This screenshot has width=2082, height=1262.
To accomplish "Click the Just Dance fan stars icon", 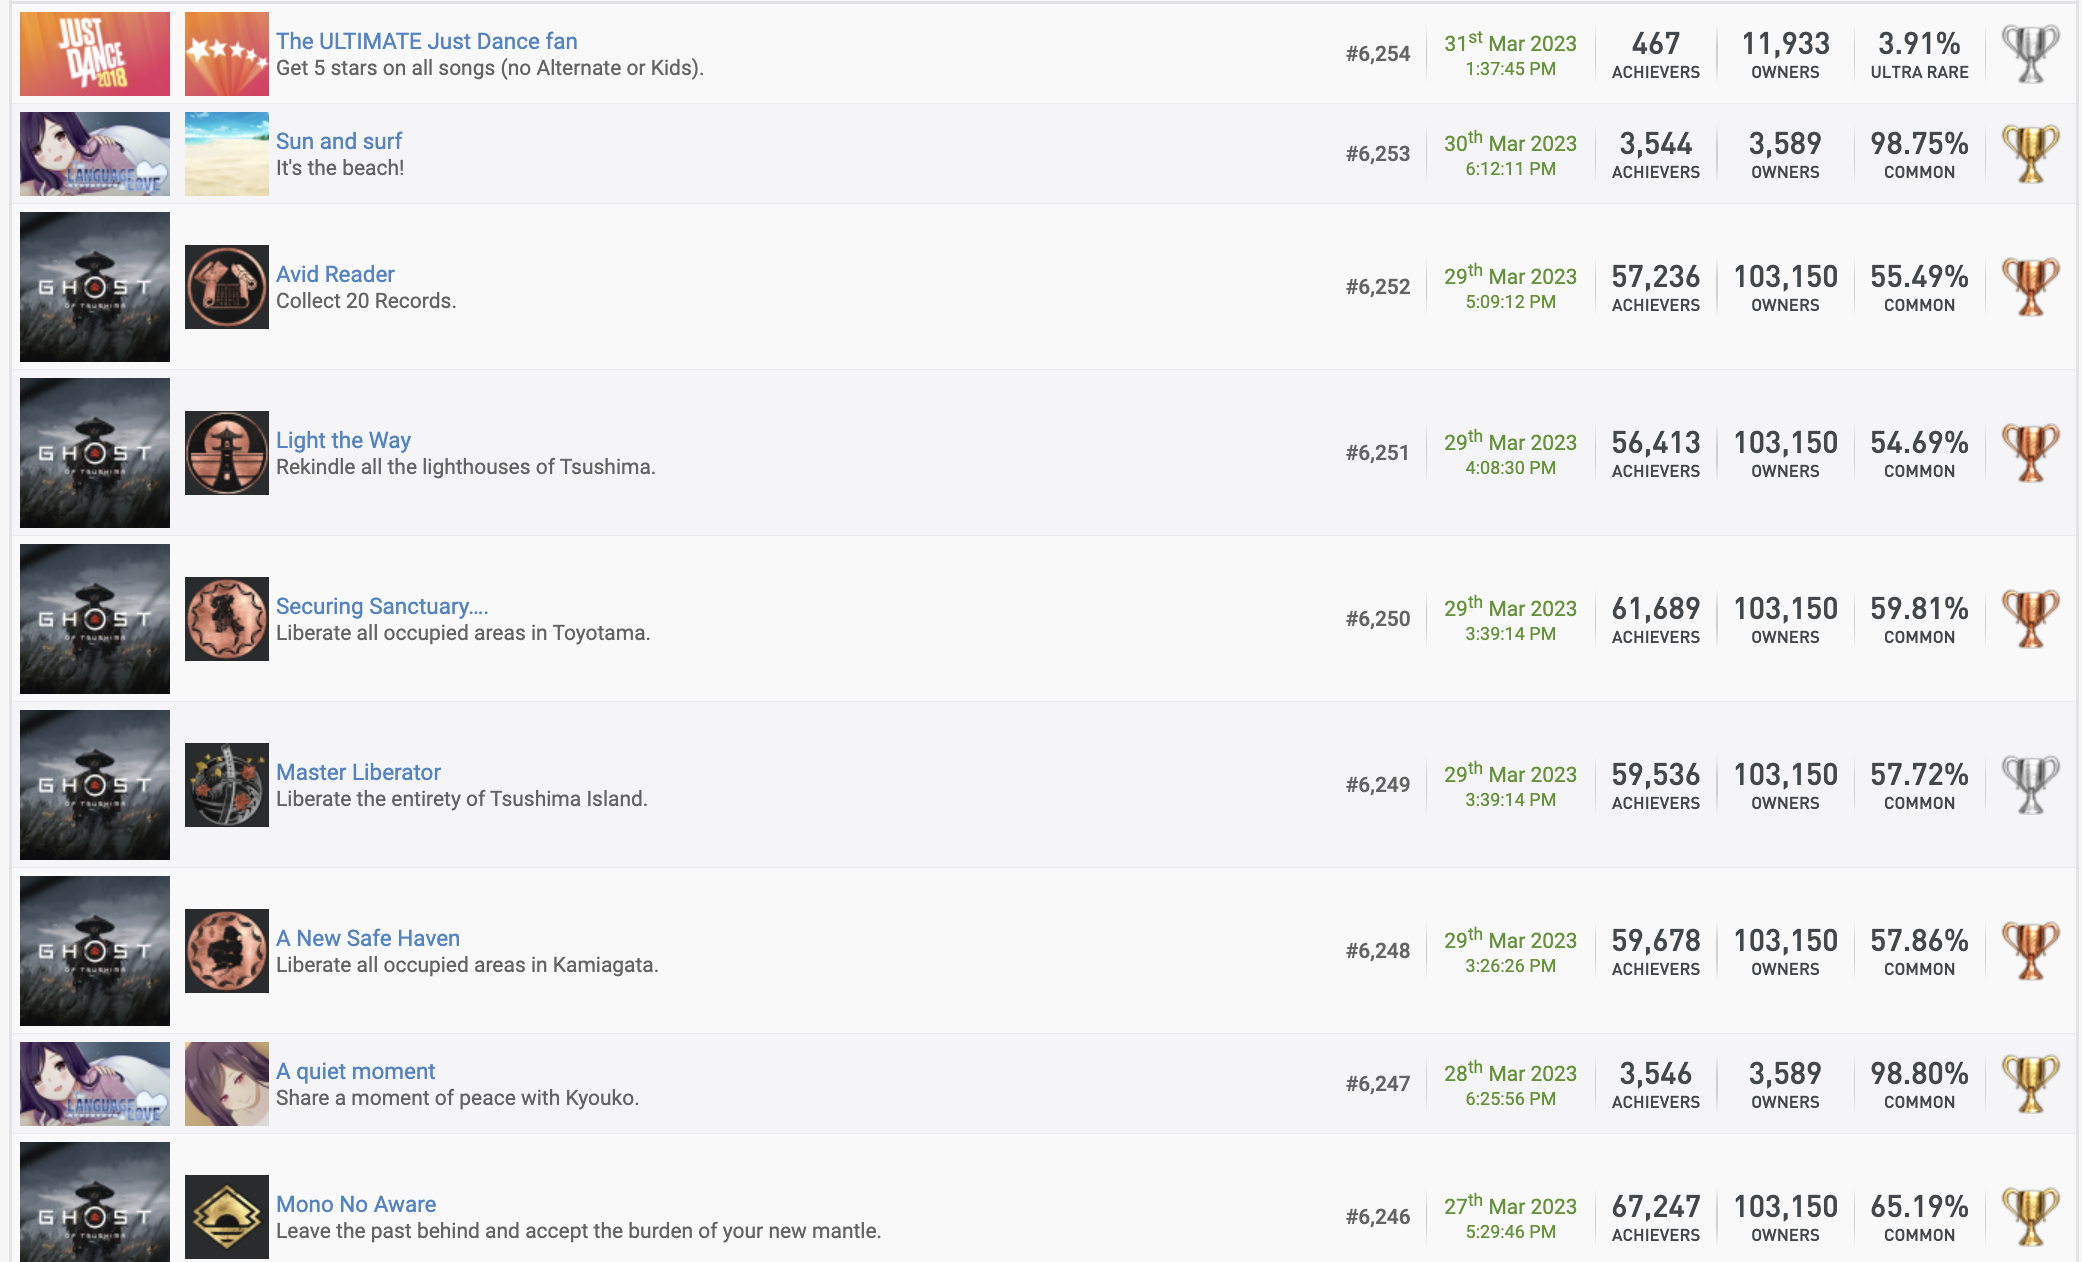I will (x=227, y=54).
